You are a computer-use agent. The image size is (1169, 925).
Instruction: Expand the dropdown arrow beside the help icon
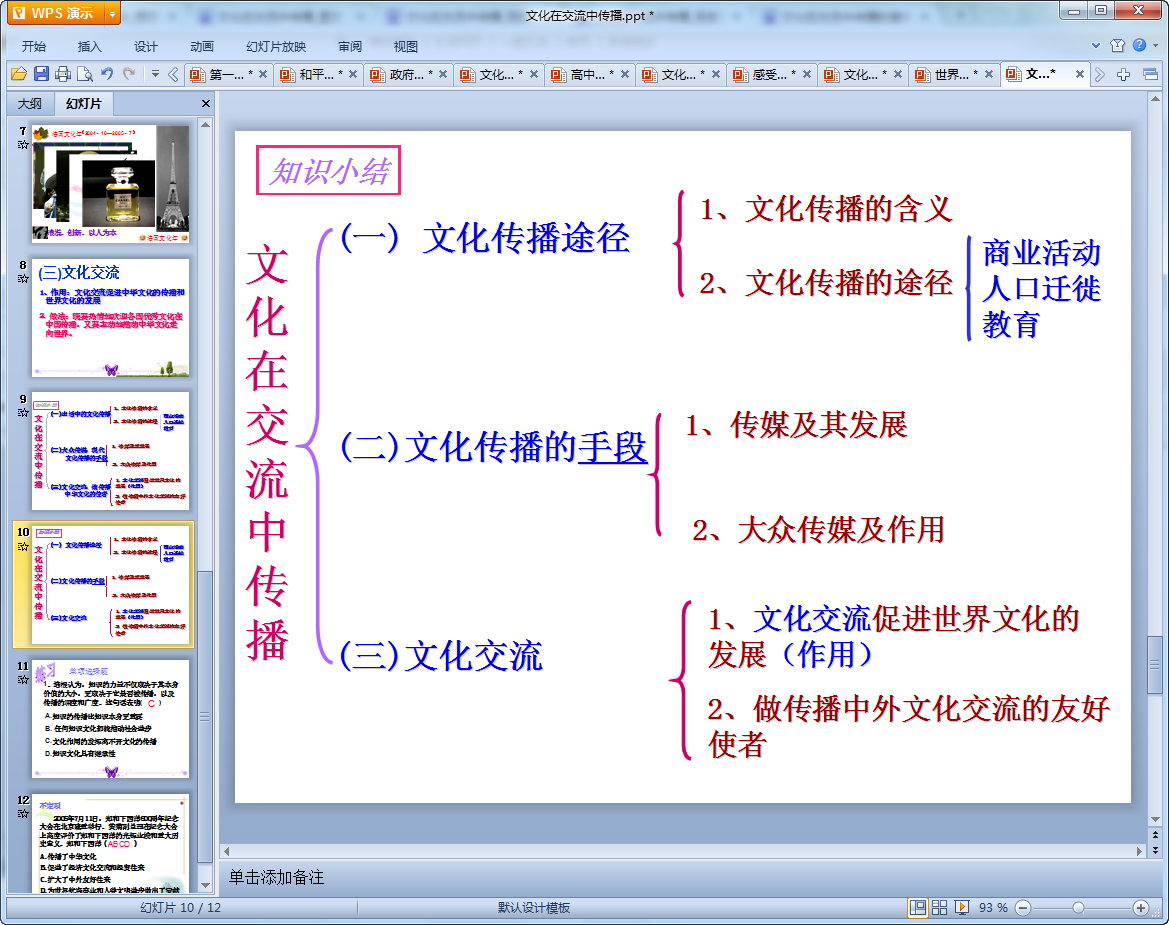coord(1156,45)
